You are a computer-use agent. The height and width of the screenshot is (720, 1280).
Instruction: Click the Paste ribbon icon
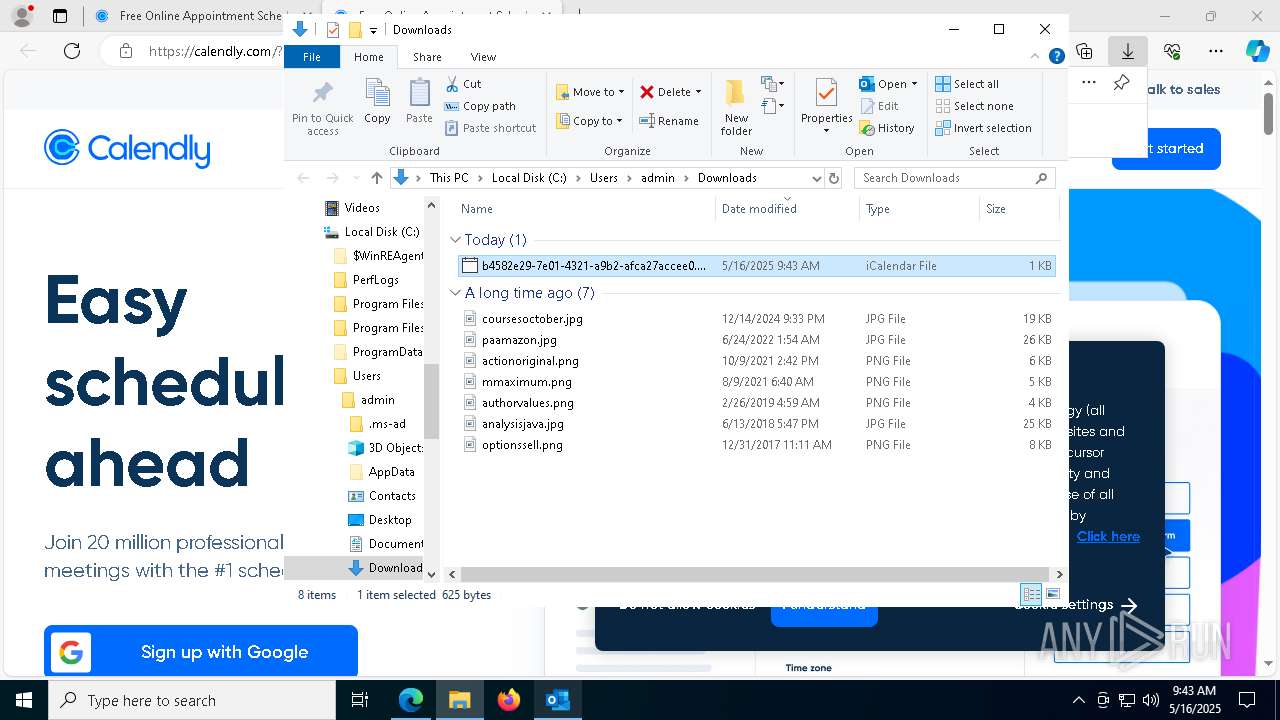(x=419, y=102)
